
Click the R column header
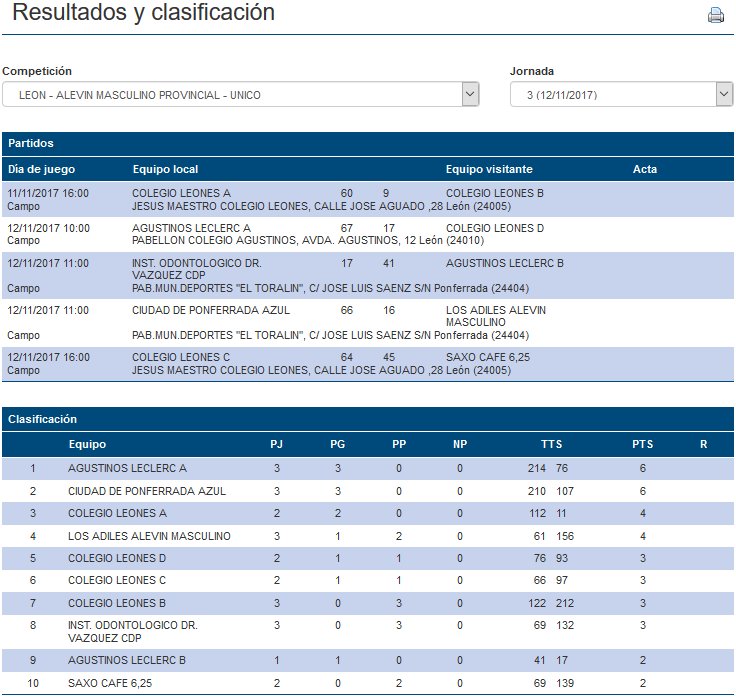pos(703,444)
